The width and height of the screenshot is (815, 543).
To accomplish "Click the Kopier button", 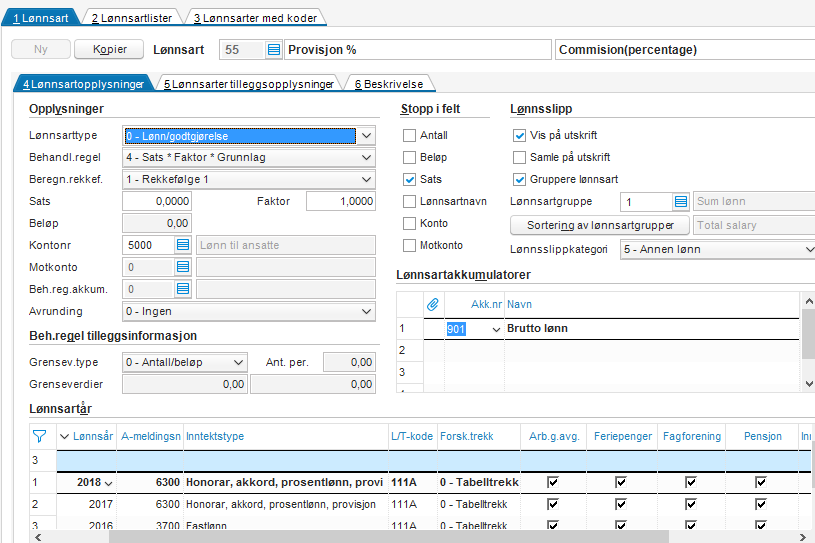I will pyautogui.click(x=109, y=49).
